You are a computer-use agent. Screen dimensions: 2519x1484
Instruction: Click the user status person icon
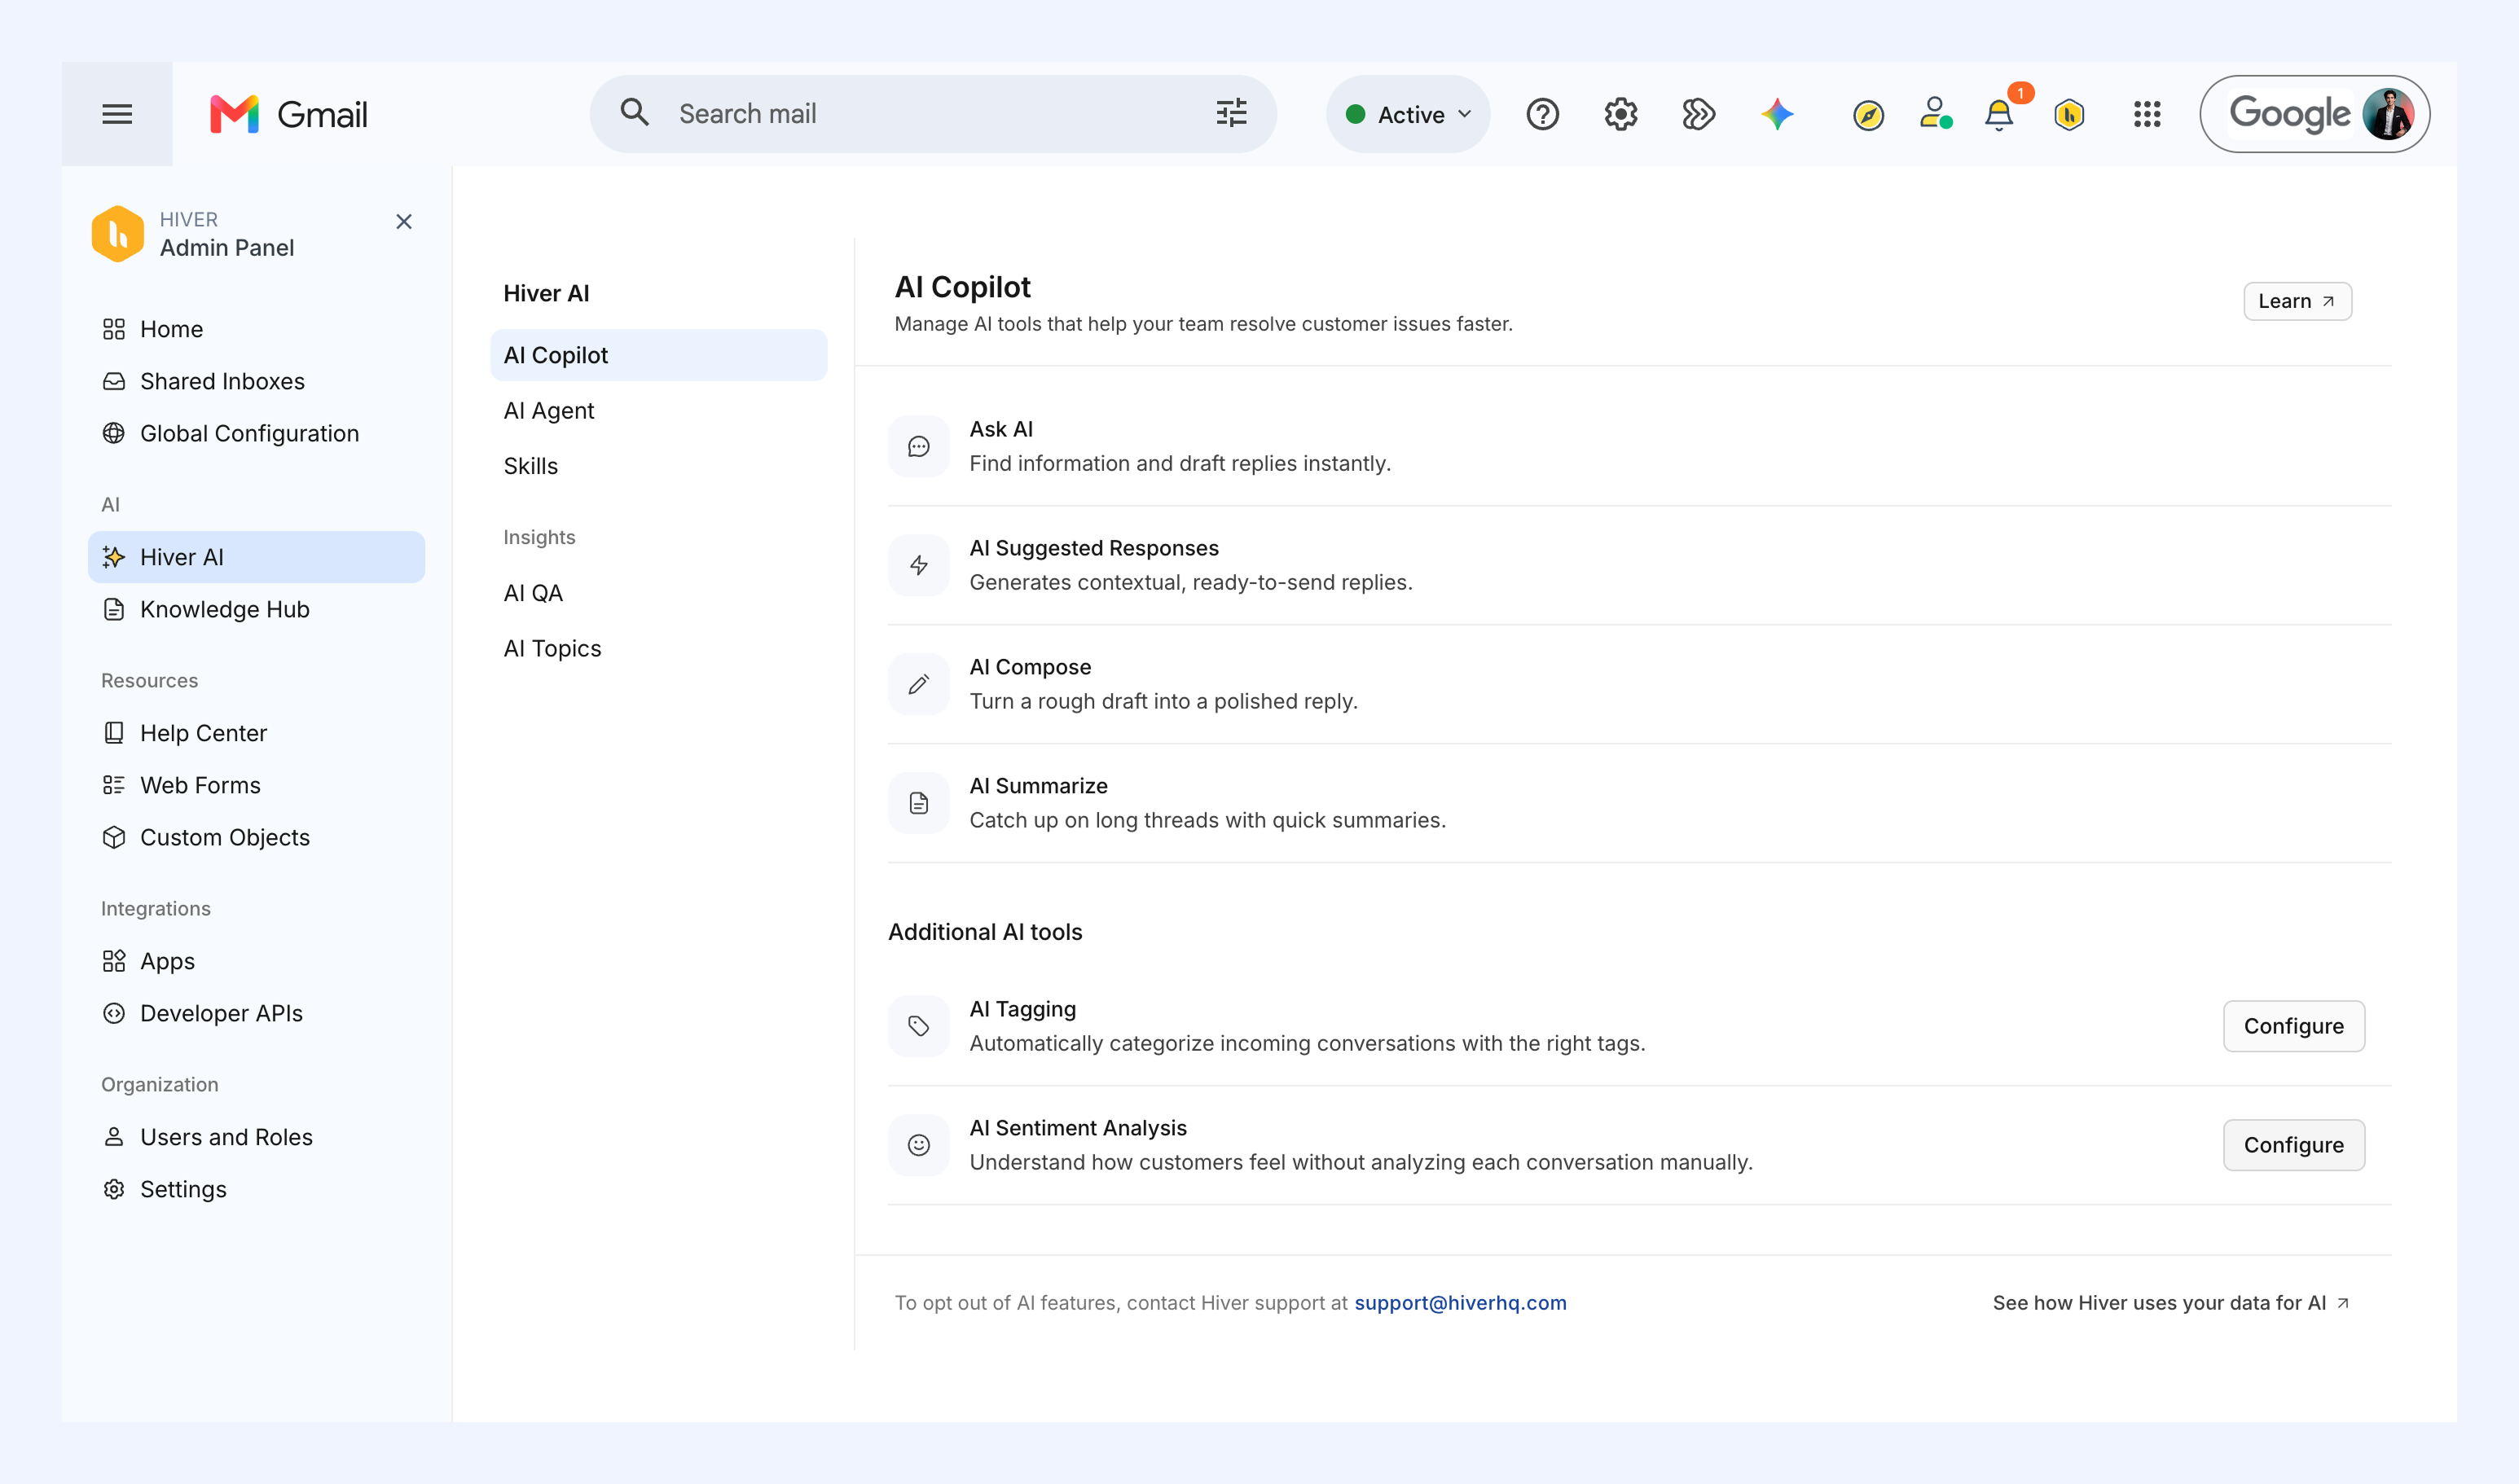pos(1935,113)
